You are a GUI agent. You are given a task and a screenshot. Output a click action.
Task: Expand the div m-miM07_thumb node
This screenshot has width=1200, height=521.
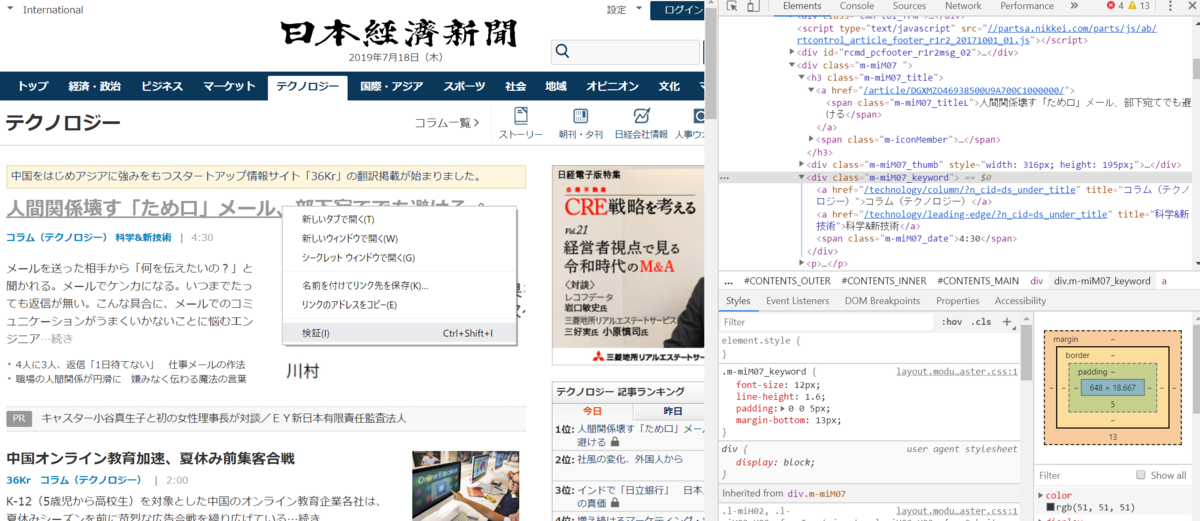[x=802, y=164]
